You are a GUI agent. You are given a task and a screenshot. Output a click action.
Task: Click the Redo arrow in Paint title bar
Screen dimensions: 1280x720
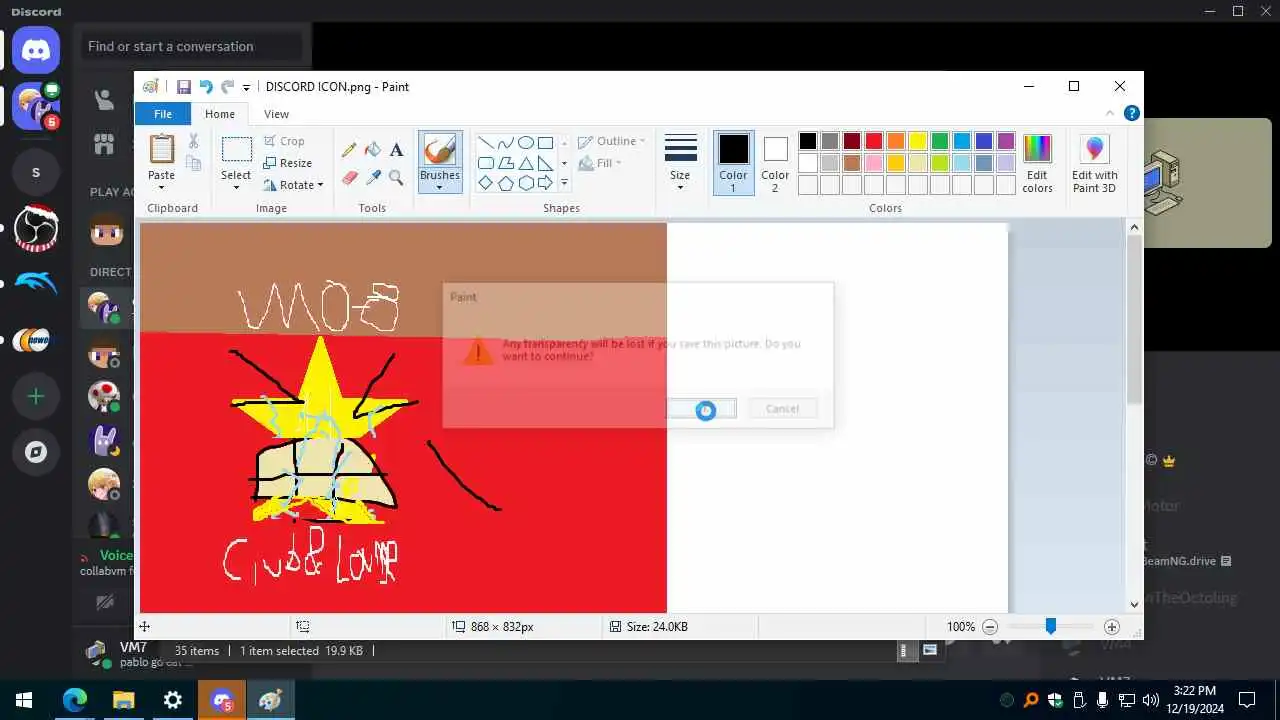click(x=228, y=87)
